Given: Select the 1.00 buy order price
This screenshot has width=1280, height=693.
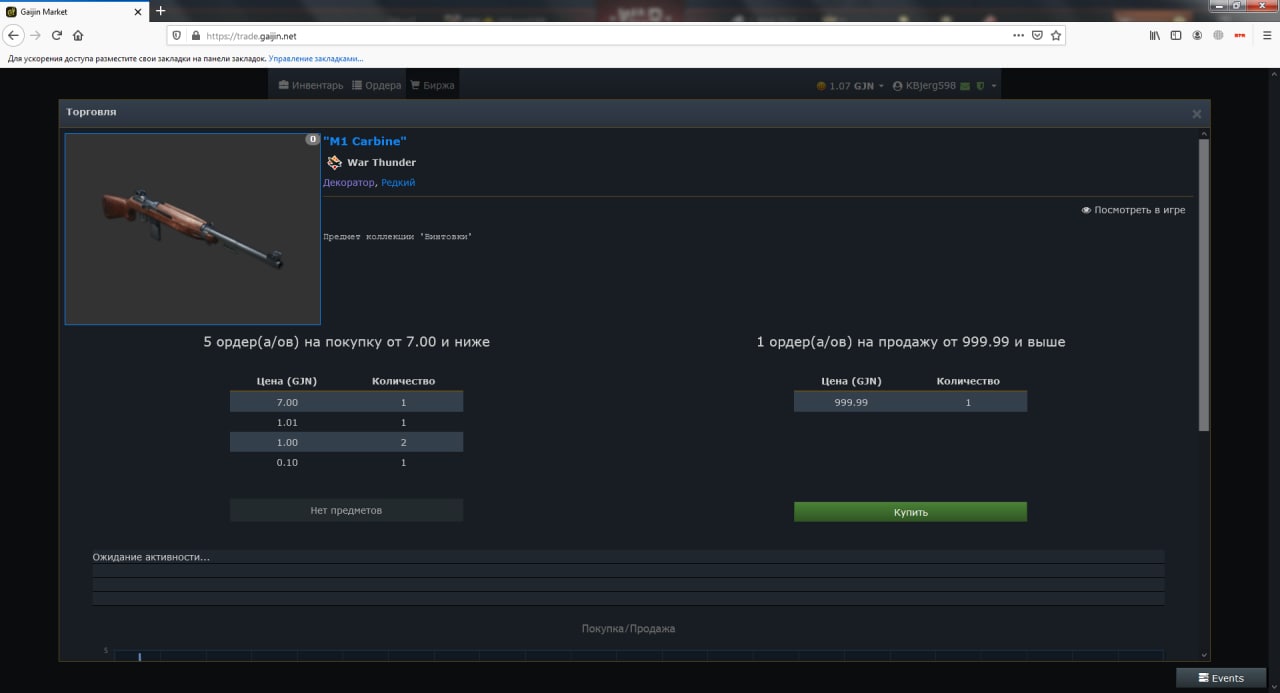Looking at the screenshot, I should [287, 442].
